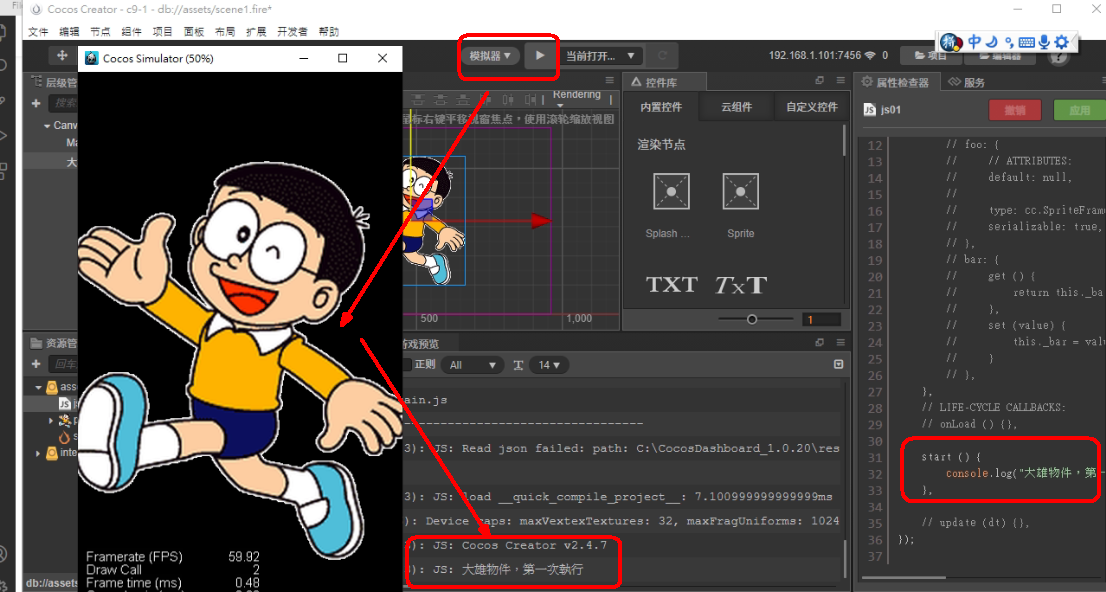
Task: Select the TXT Label node icon
Action: (672, 284)
